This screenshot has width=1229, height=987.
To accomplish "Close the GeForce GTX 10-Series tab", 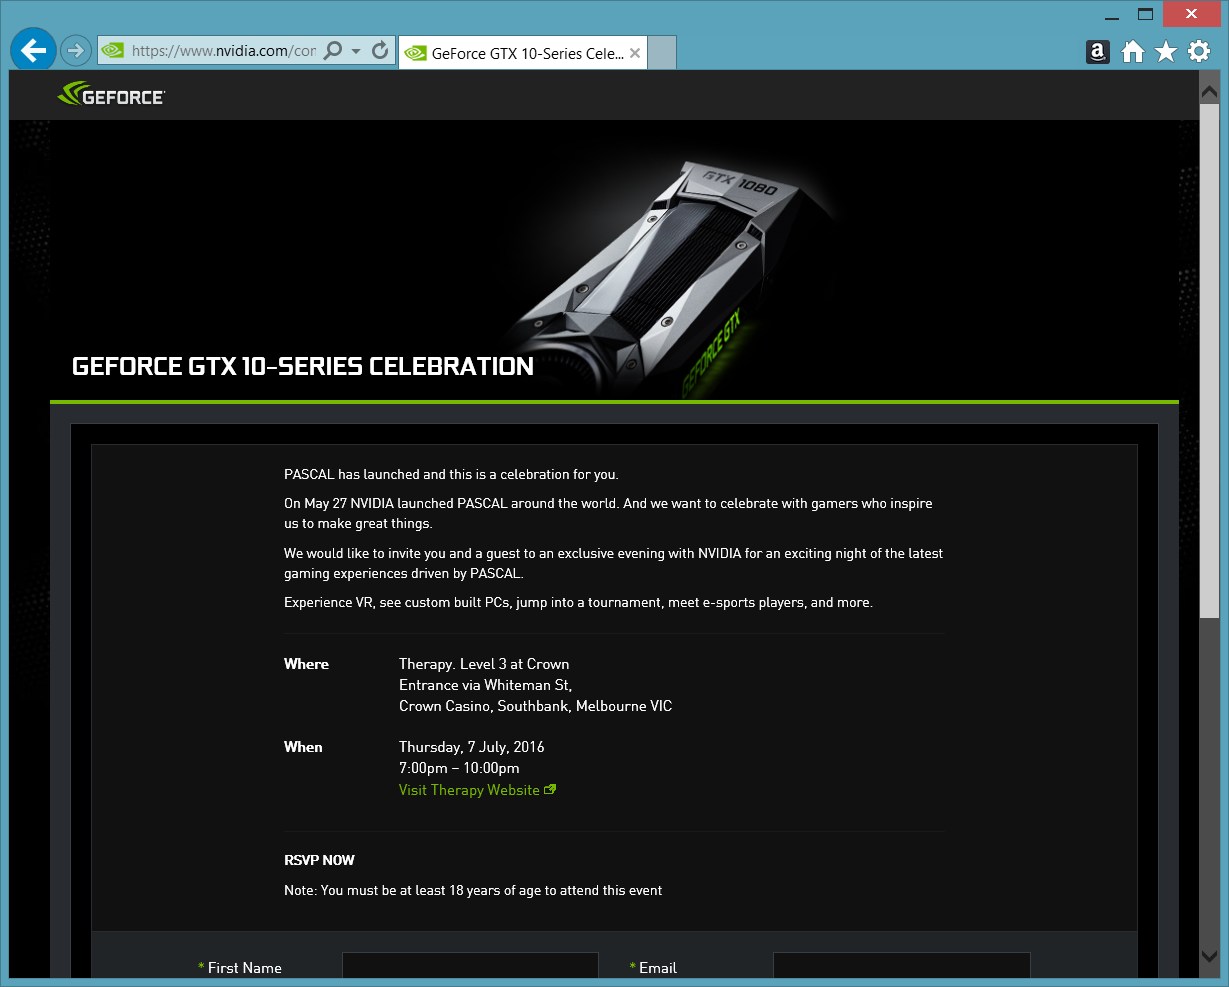I will pos(635,54).
